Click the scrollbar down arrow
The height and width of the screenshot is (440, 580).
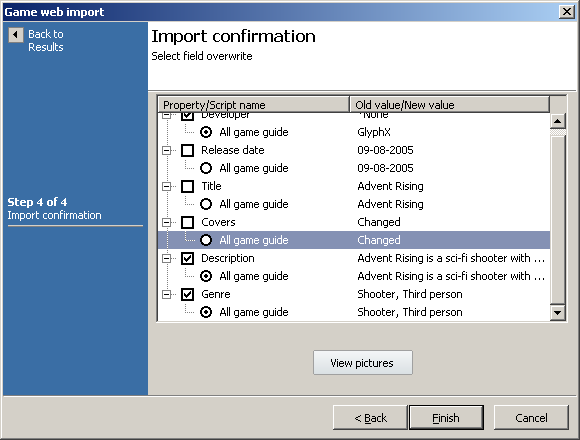[x=557, y=313]
